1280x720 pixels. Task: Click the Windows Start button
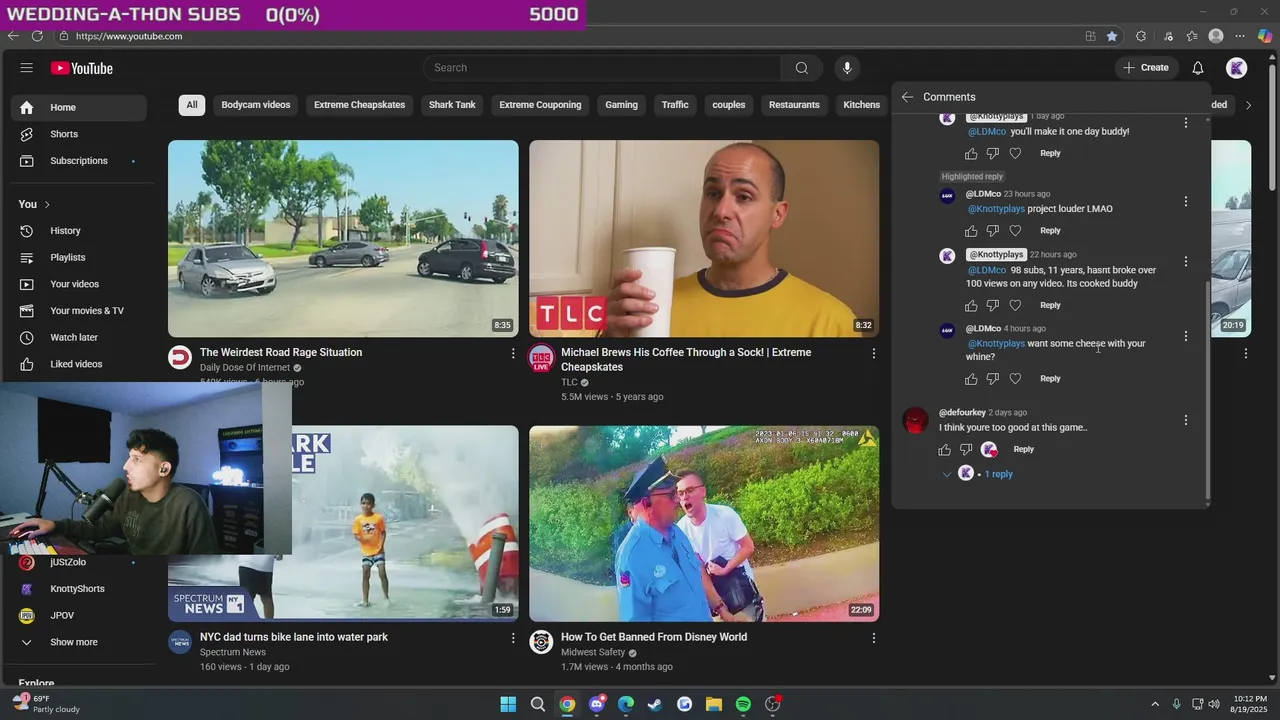pyautogui.click(x=508, y=704)
